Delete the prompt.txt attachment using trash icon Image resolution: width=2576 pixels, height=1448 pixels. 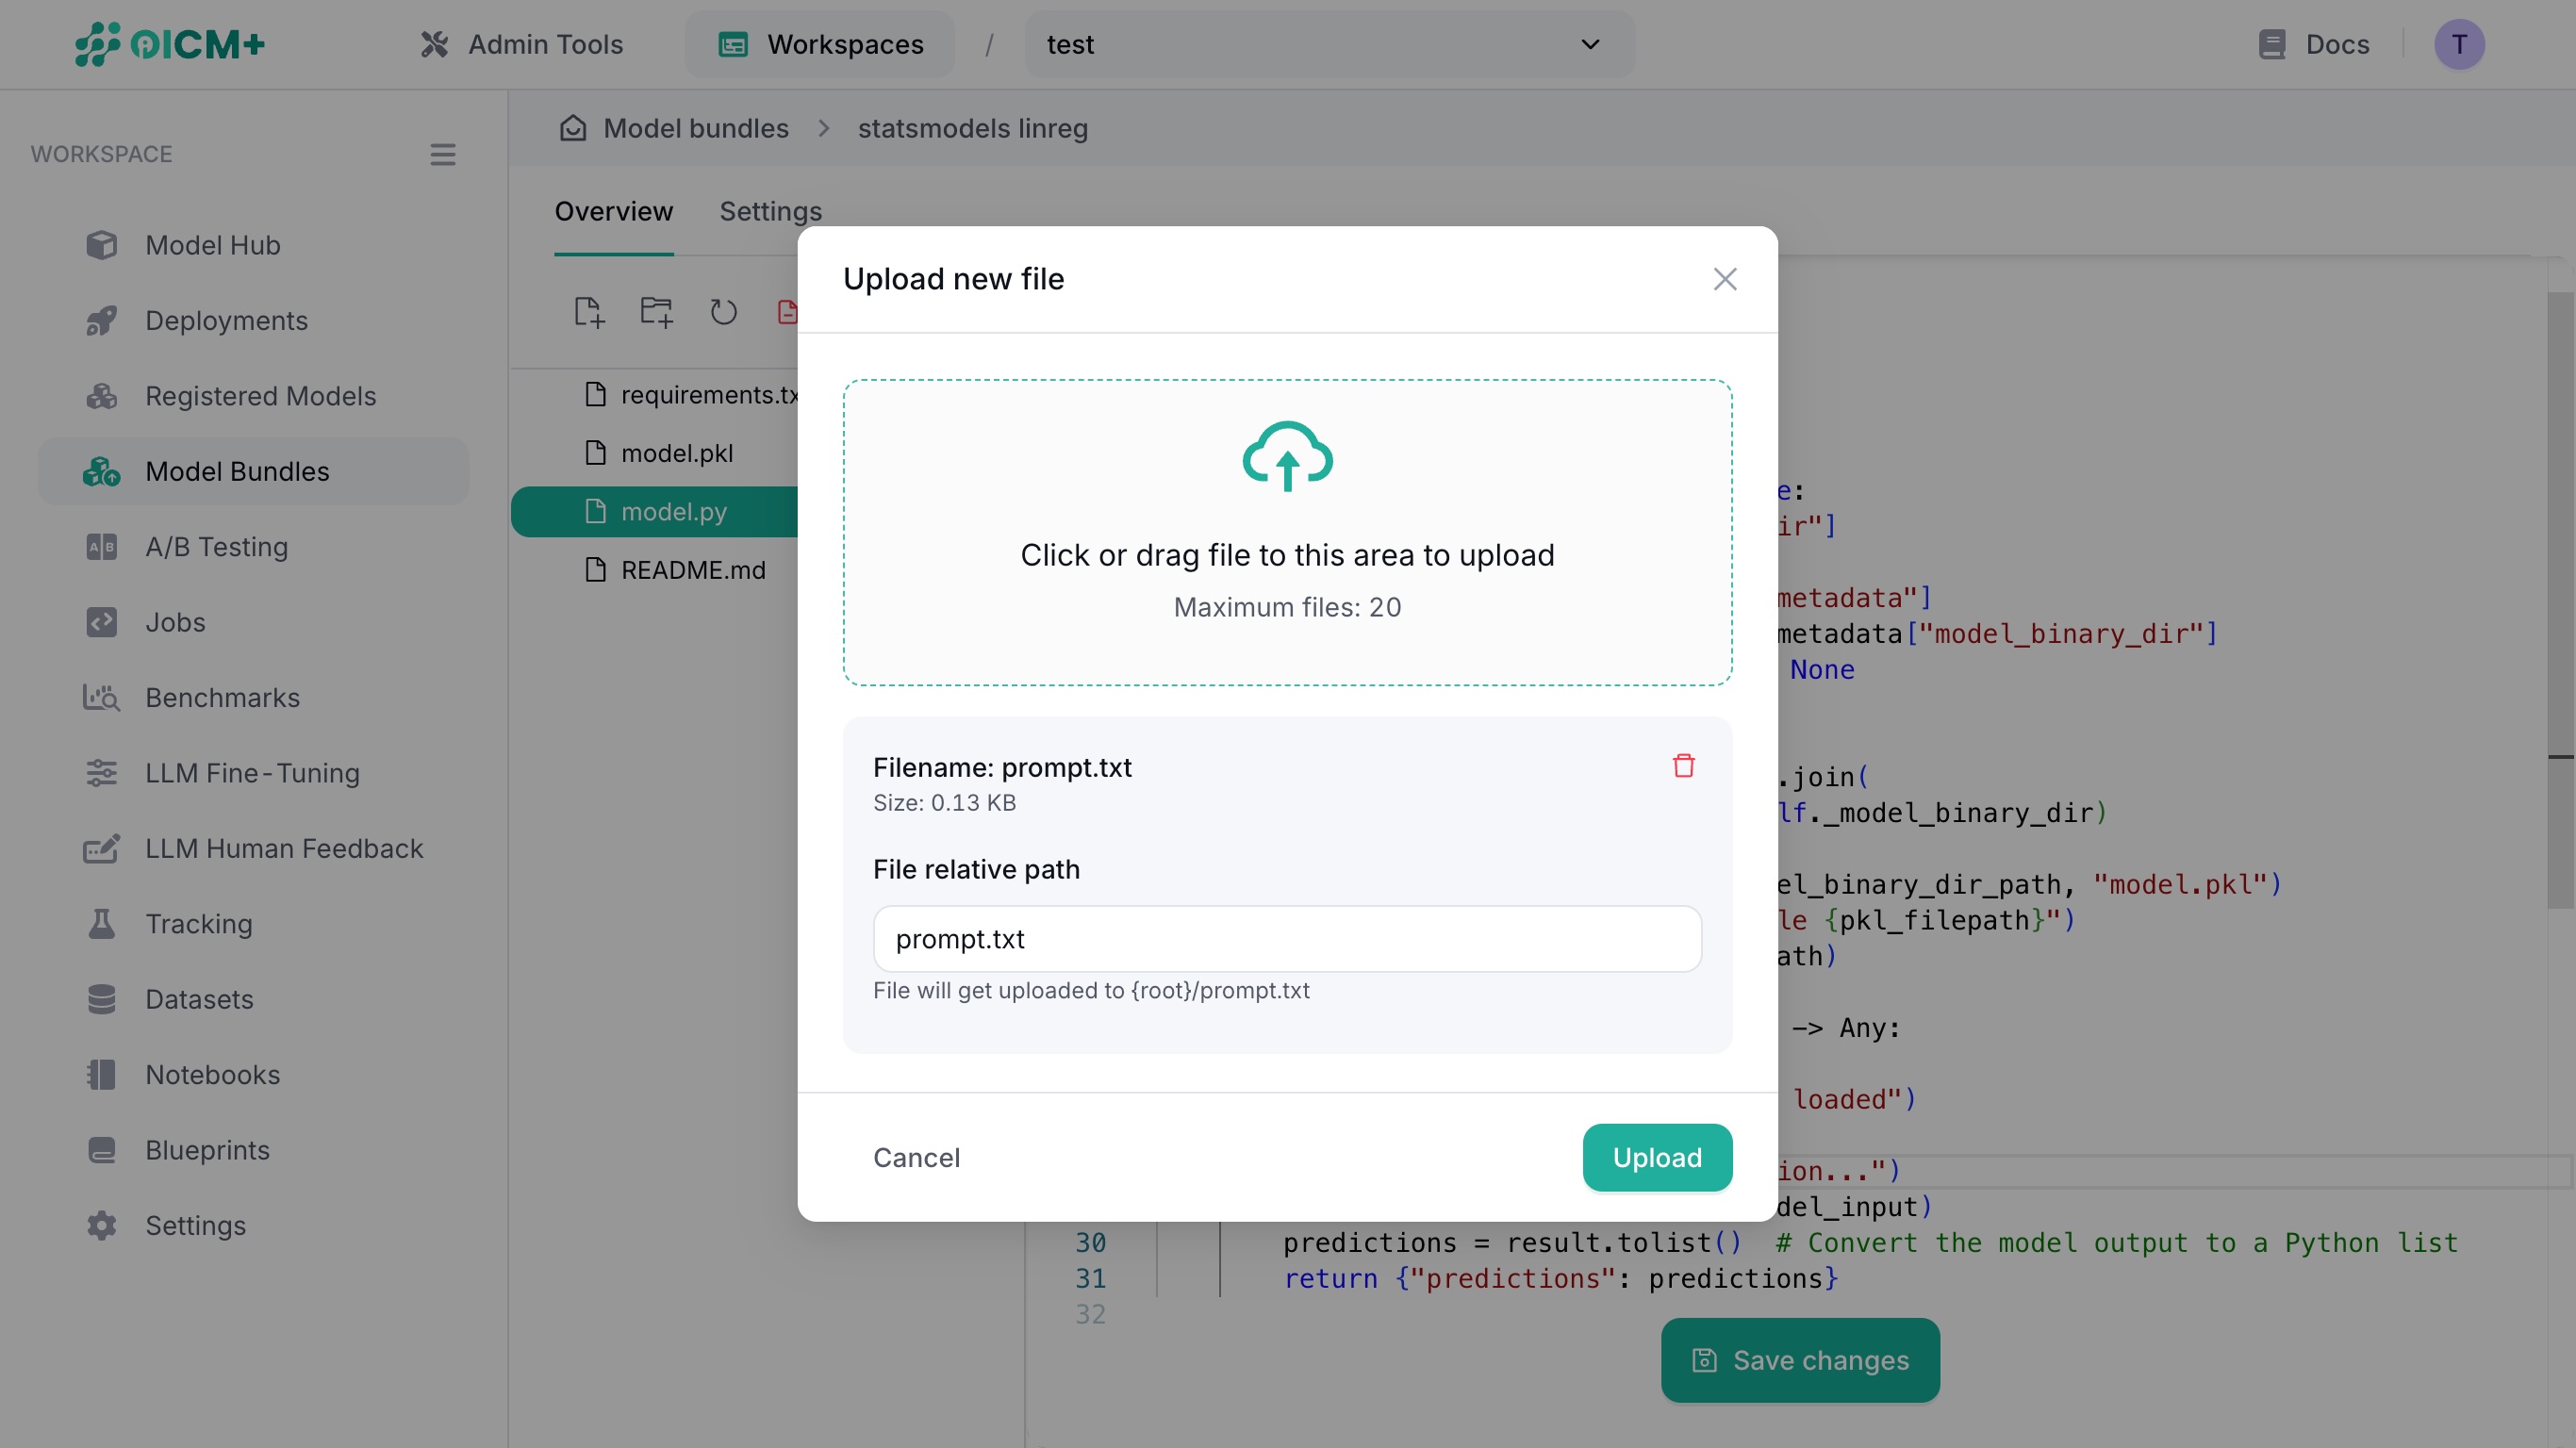coord(1684,765)
